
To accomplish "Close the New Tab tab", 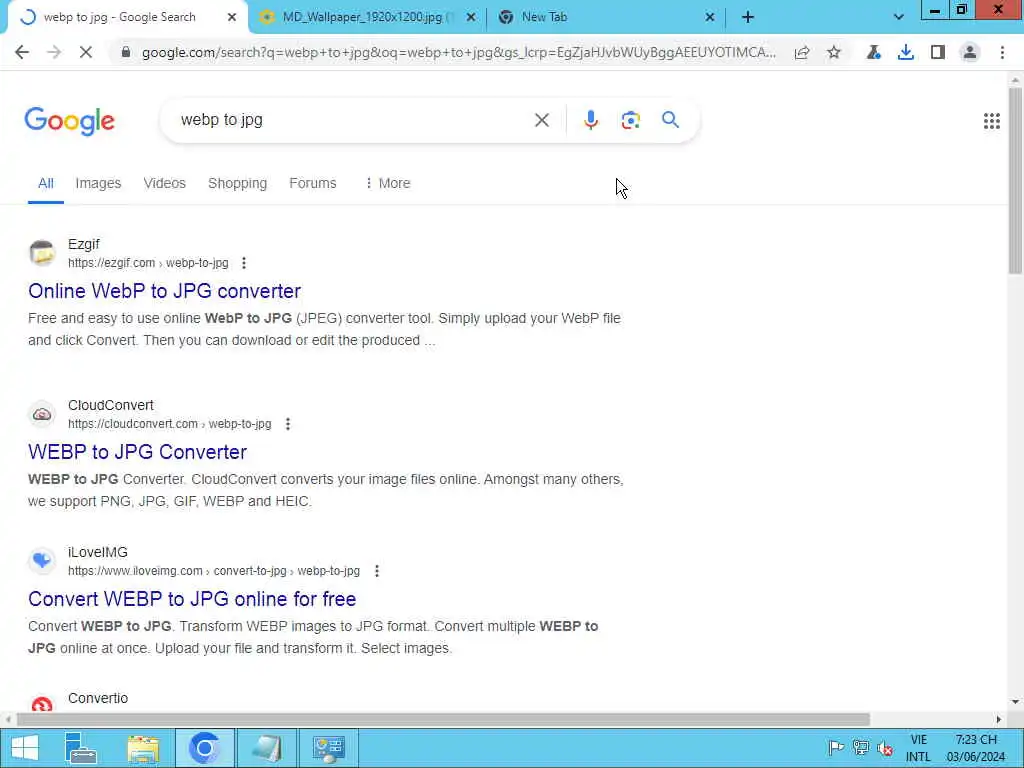I will (710, 18).
